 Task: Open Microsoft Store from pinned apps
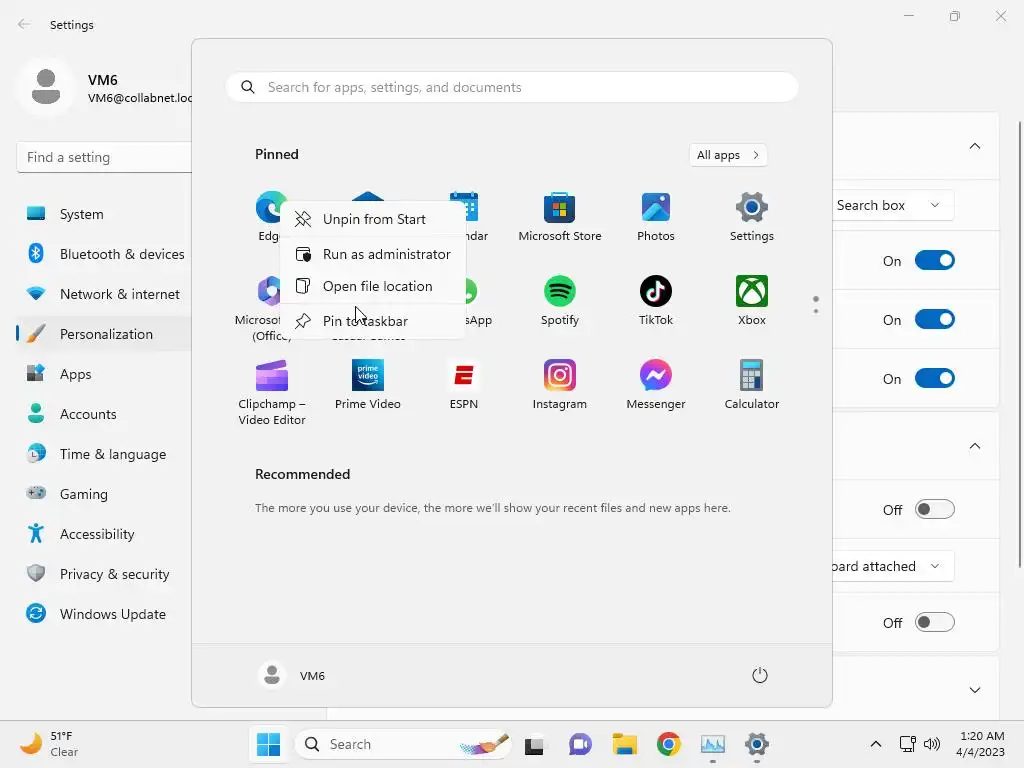click(x=560, y=217)
